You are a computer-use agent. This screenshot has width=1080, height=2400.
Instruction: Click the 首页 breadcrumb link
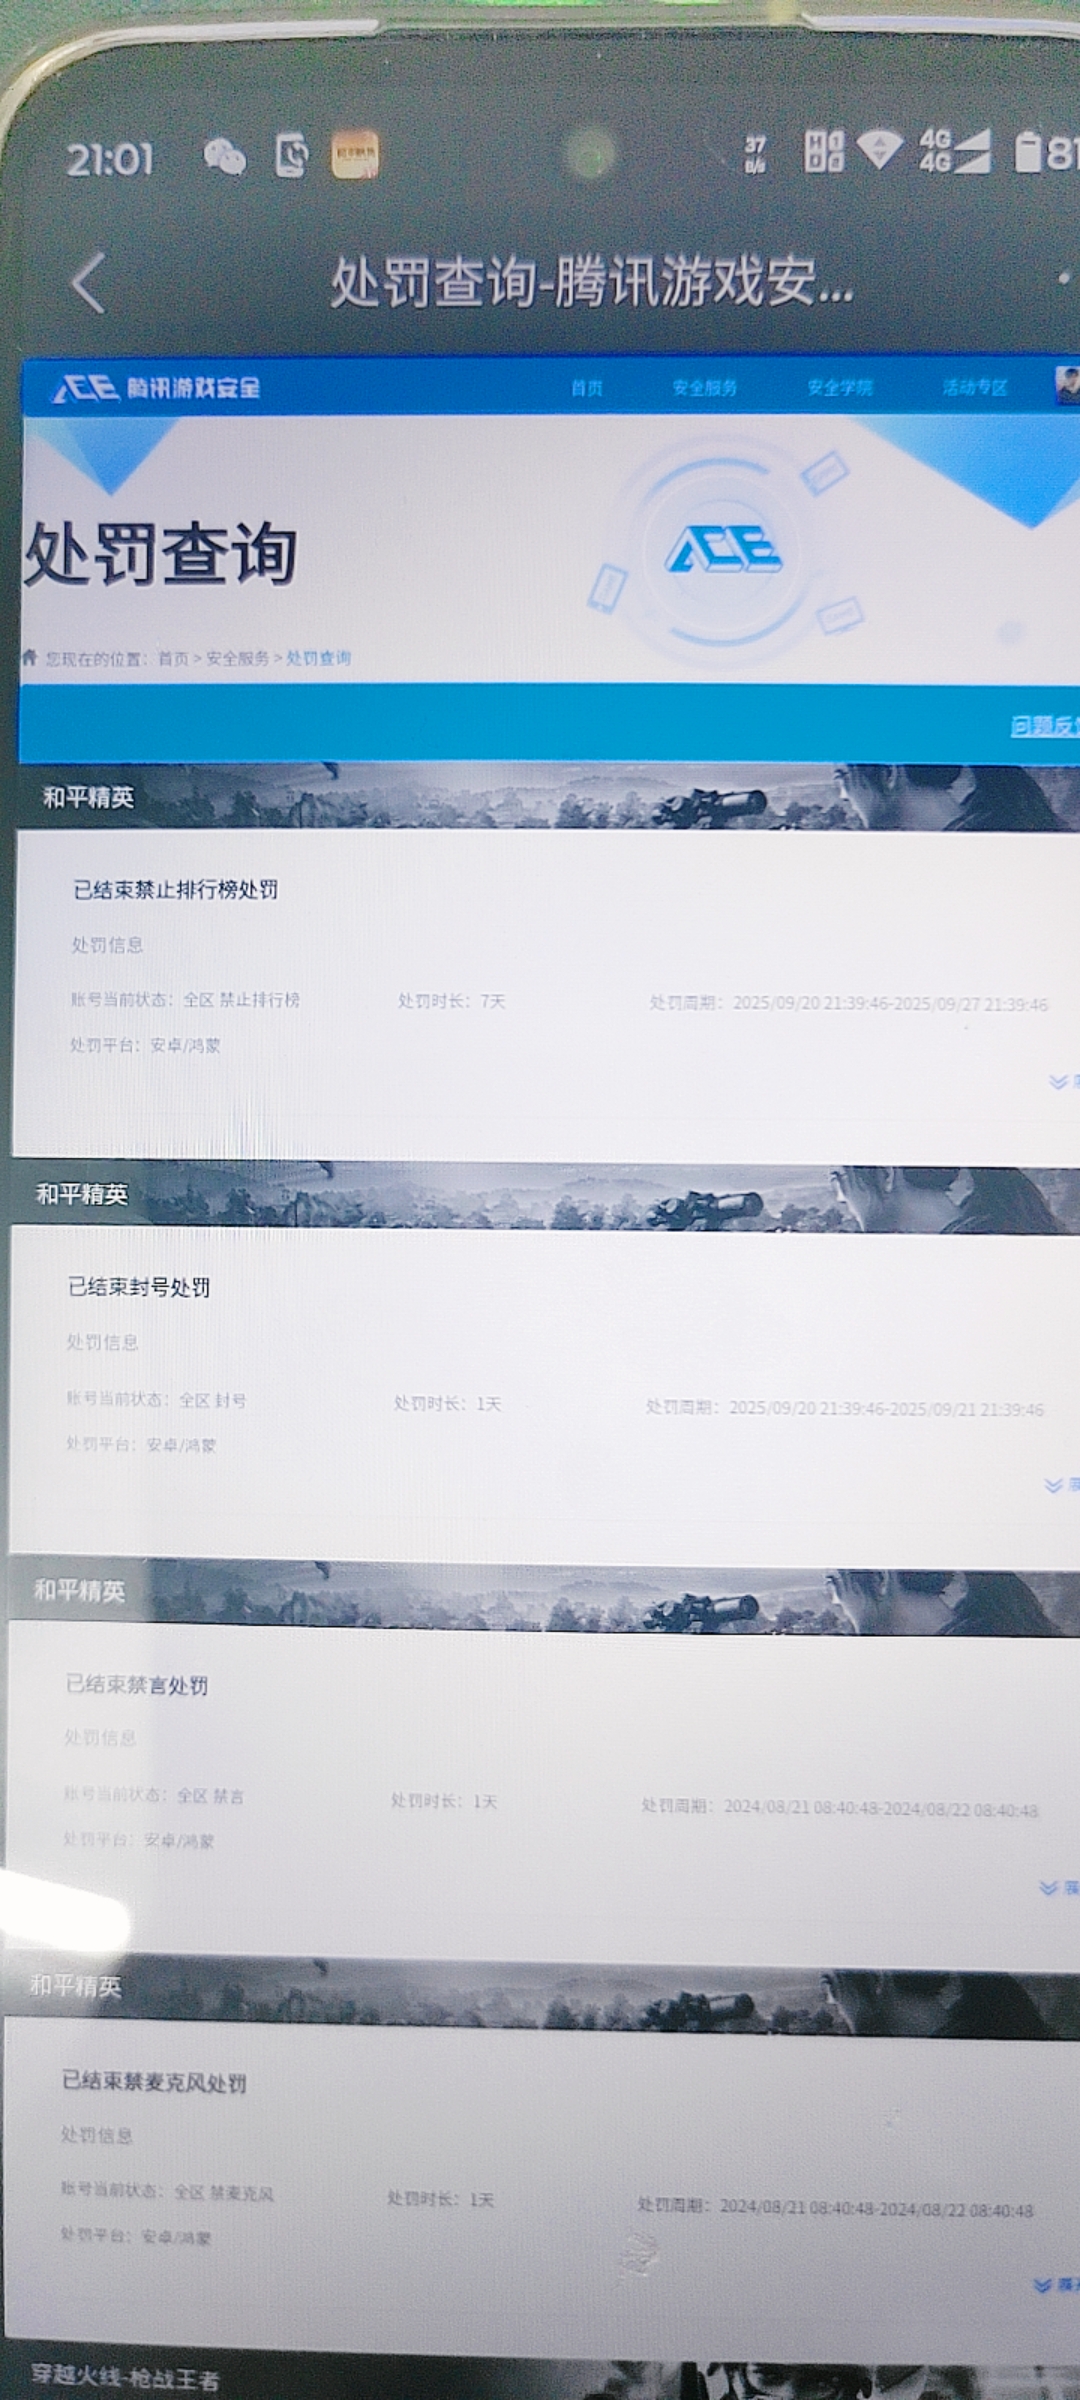pyautogui.click(x=173, y=658)
